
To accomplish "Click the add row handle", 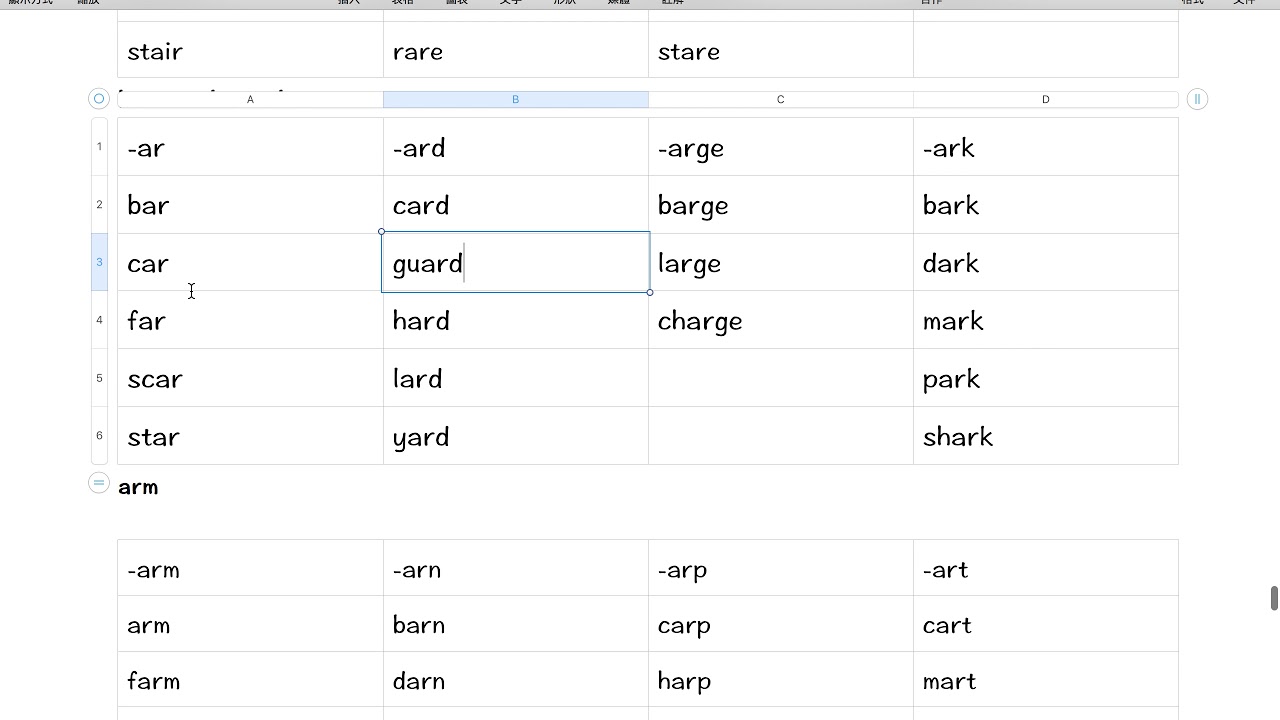I will (x=98, y=483).
